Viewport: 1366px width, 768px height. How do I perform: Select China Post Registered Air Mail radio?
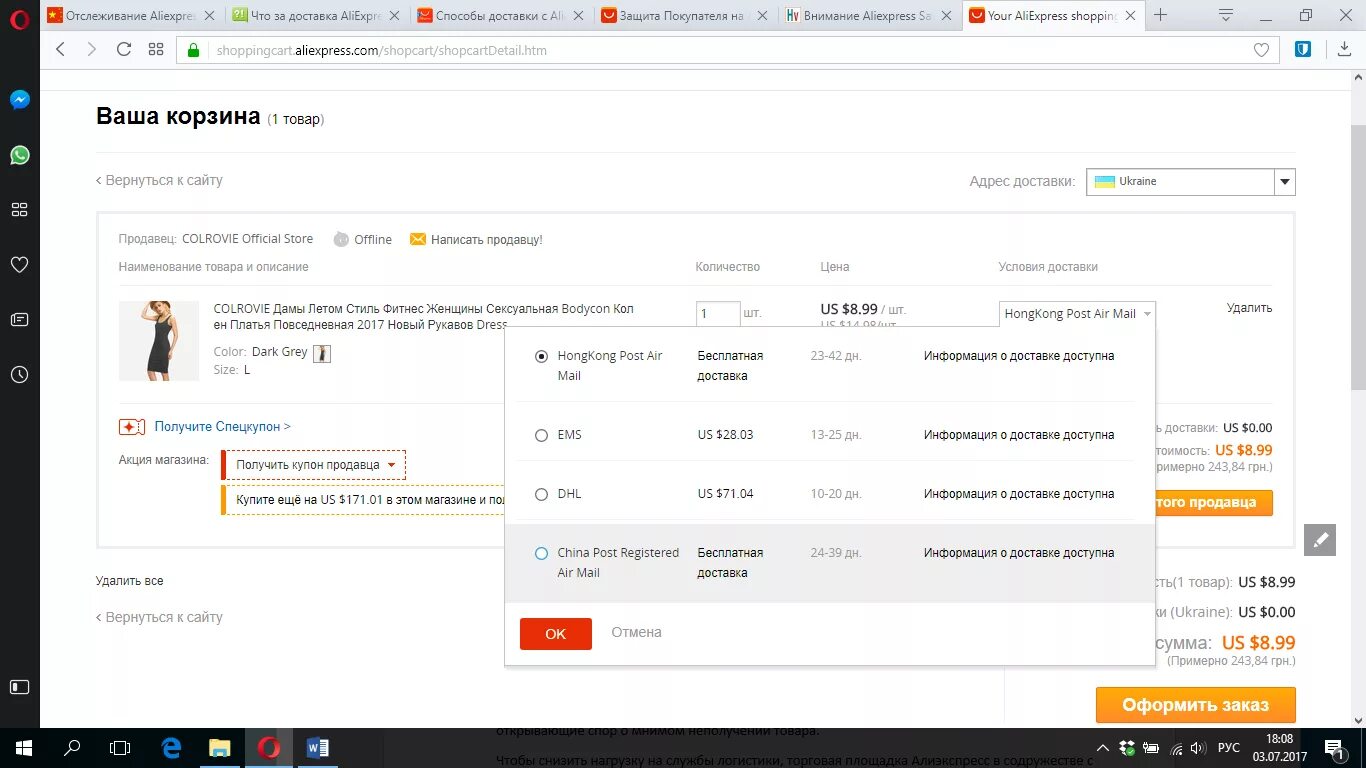(x=541, y=553)
